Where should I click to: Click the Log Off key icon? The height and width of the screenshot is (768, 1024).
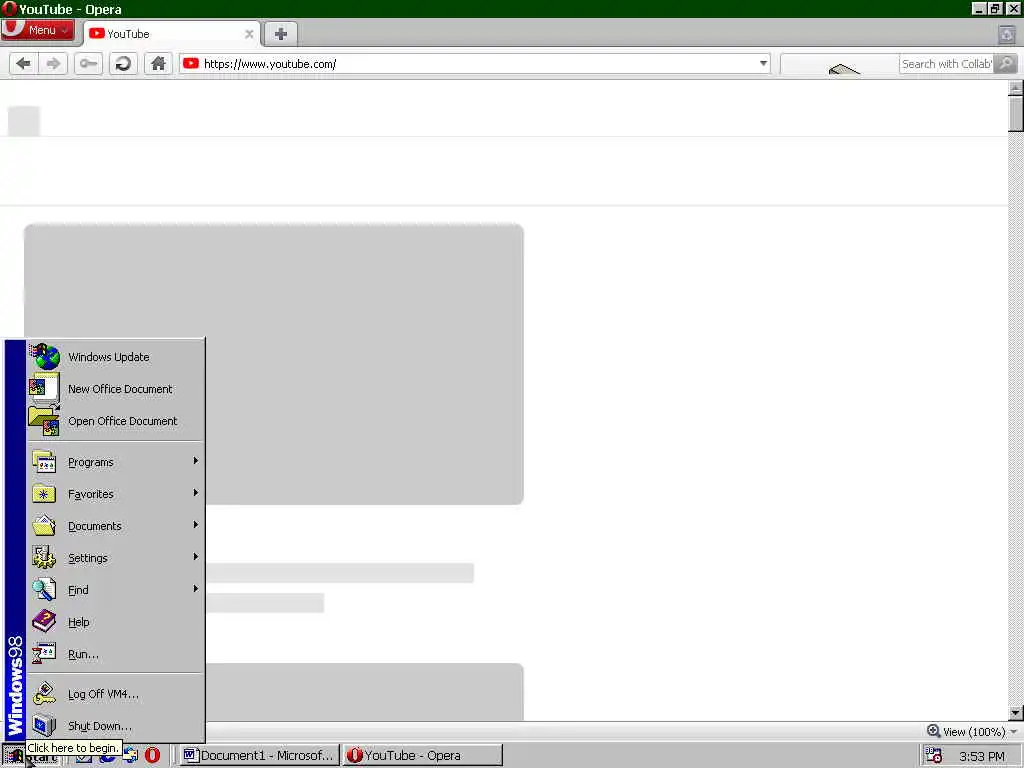(44, 694)
